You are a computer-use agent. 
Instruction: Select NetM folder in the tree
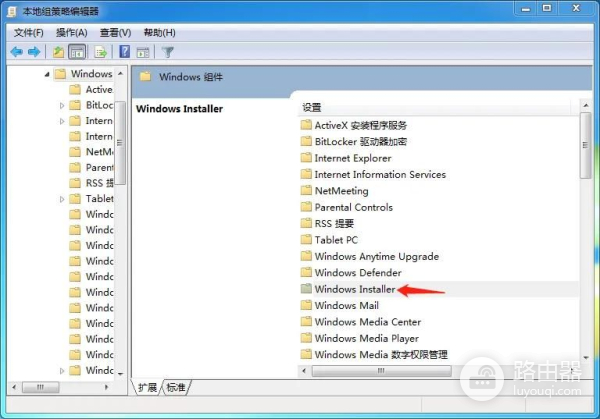coord(91,152)
